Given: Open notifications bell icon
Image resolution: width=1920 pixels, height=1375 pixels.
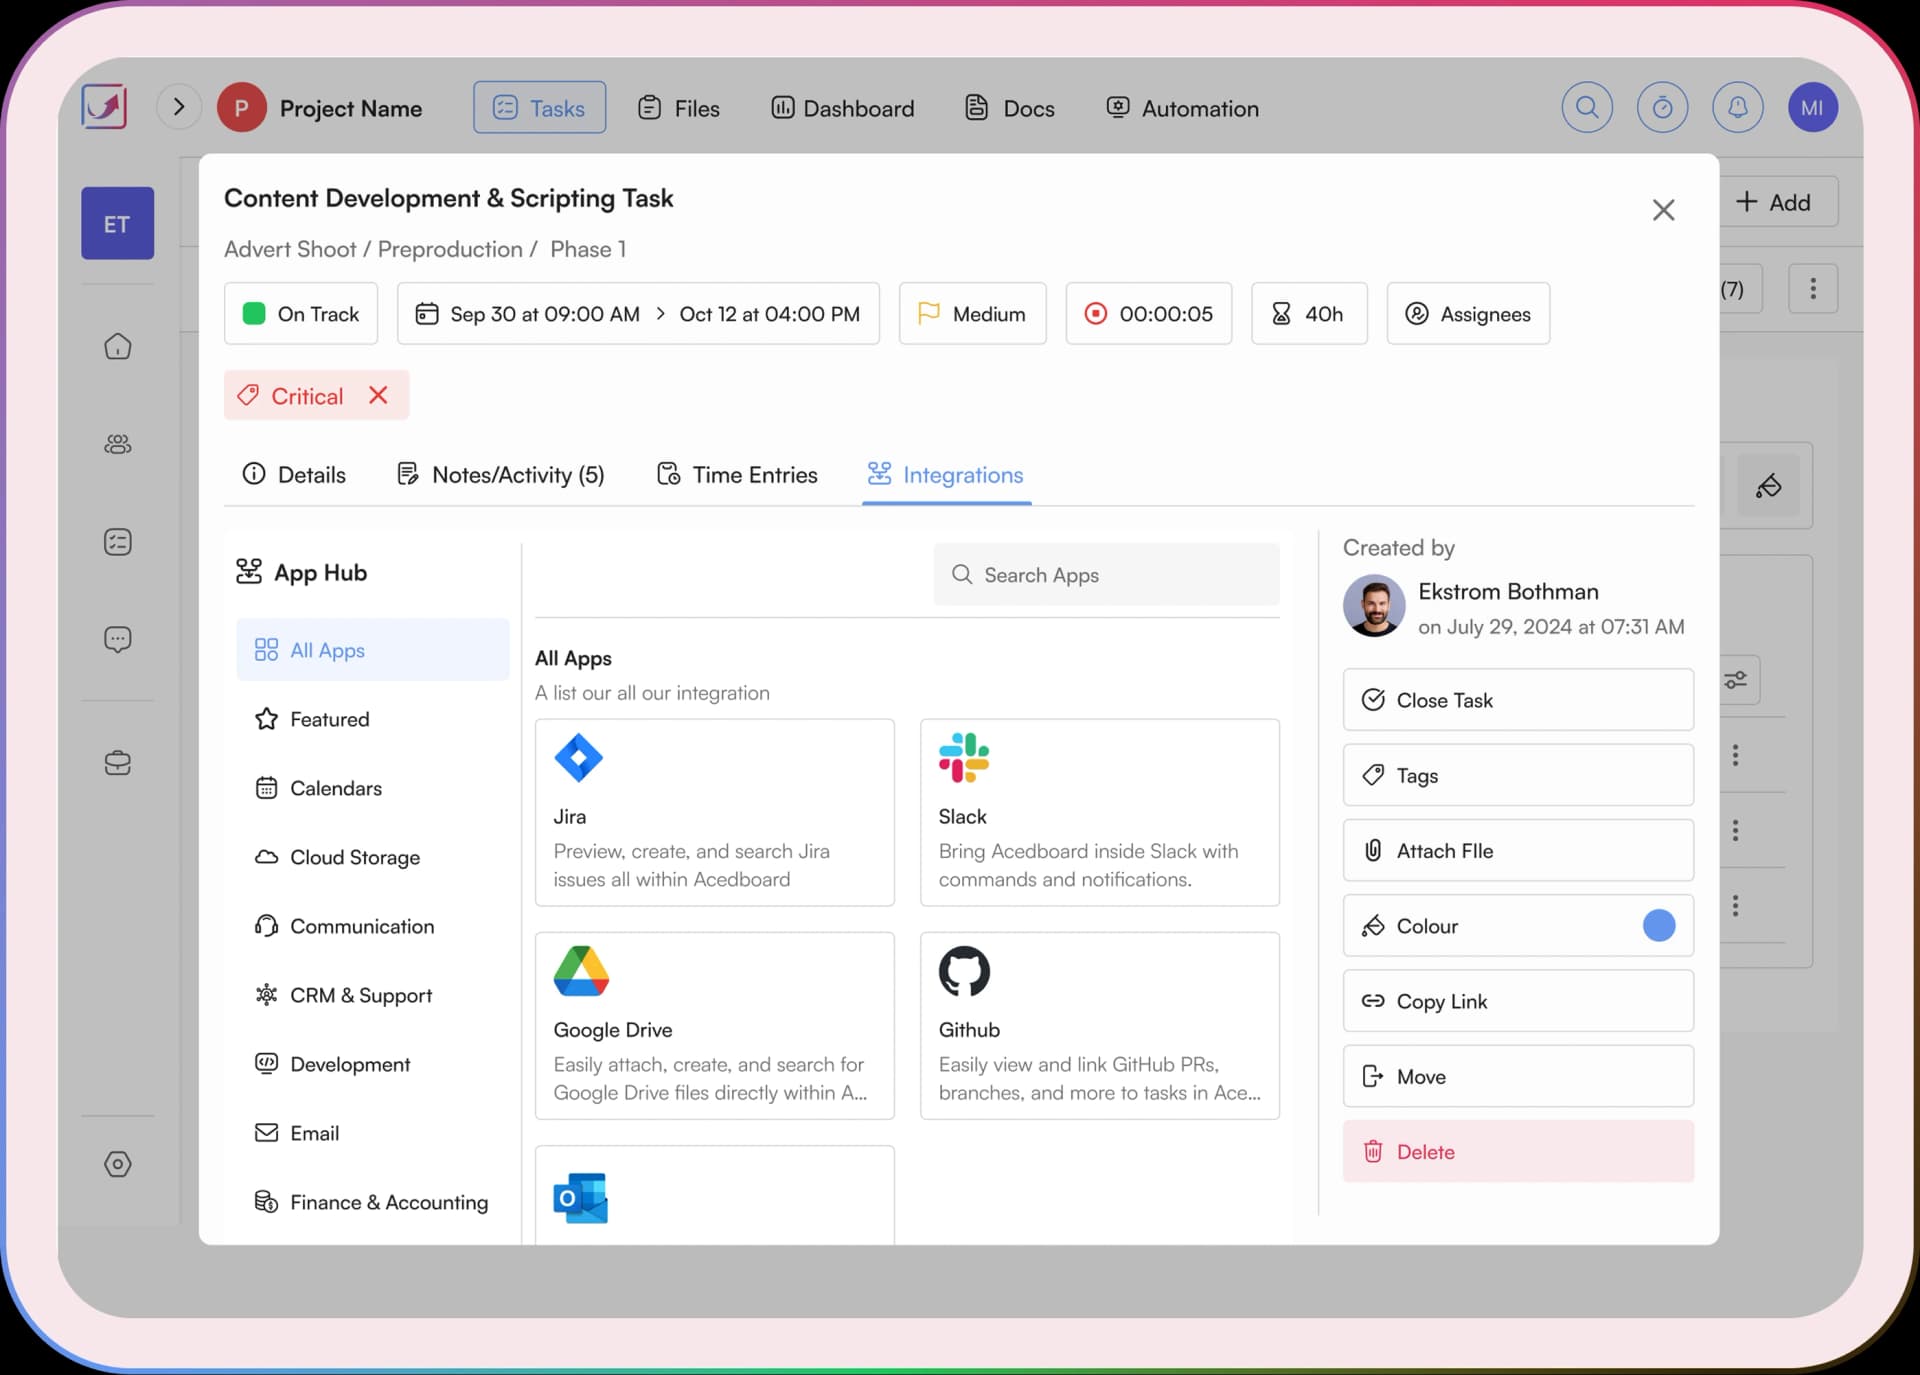Looking at the screenshot, I should [x=1738, y=107].
